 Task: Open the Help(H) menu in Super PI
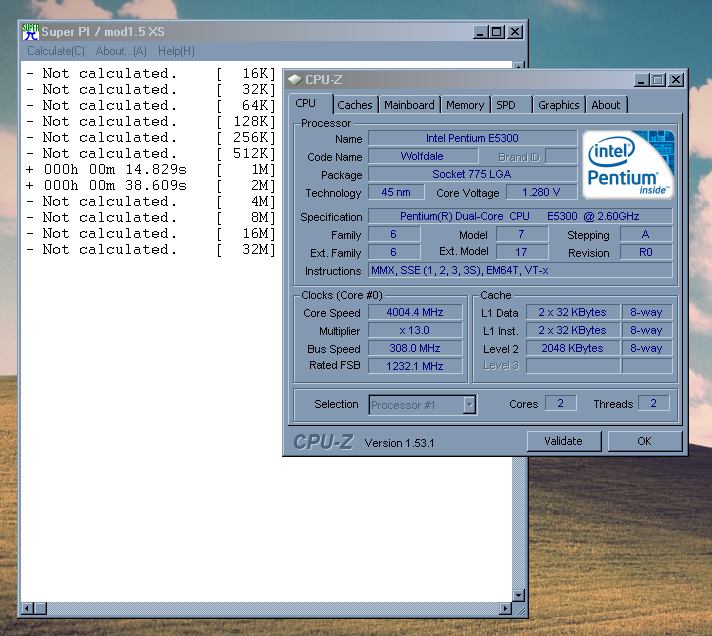176,51
